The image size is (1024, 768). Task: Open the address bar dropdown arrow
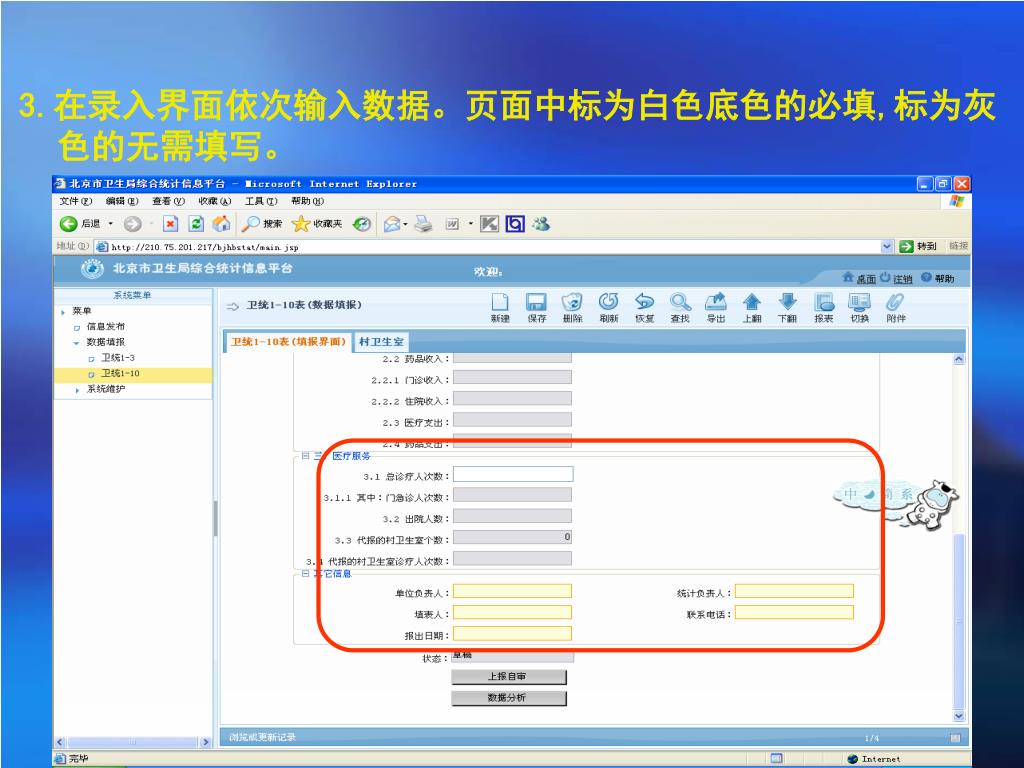(x=886, y=246)
